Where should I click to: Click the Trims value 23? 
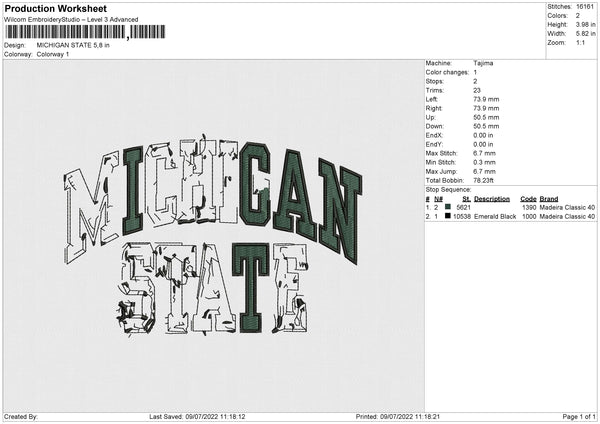pyautogui.click(x=477, y=90)
